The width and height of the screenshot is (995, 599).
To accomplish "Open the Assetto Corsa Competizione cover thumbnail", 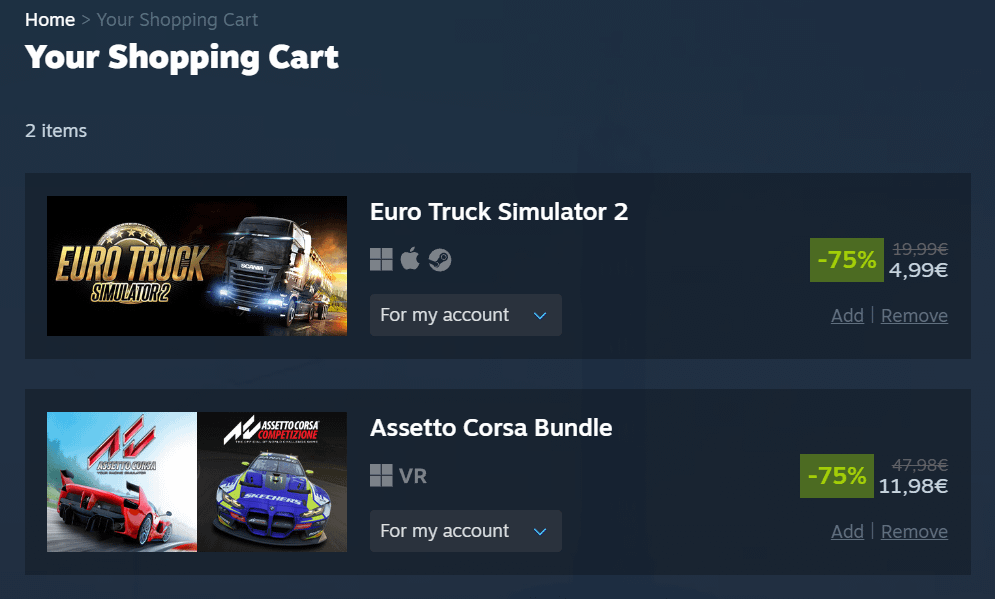I will tap(272, 482).
